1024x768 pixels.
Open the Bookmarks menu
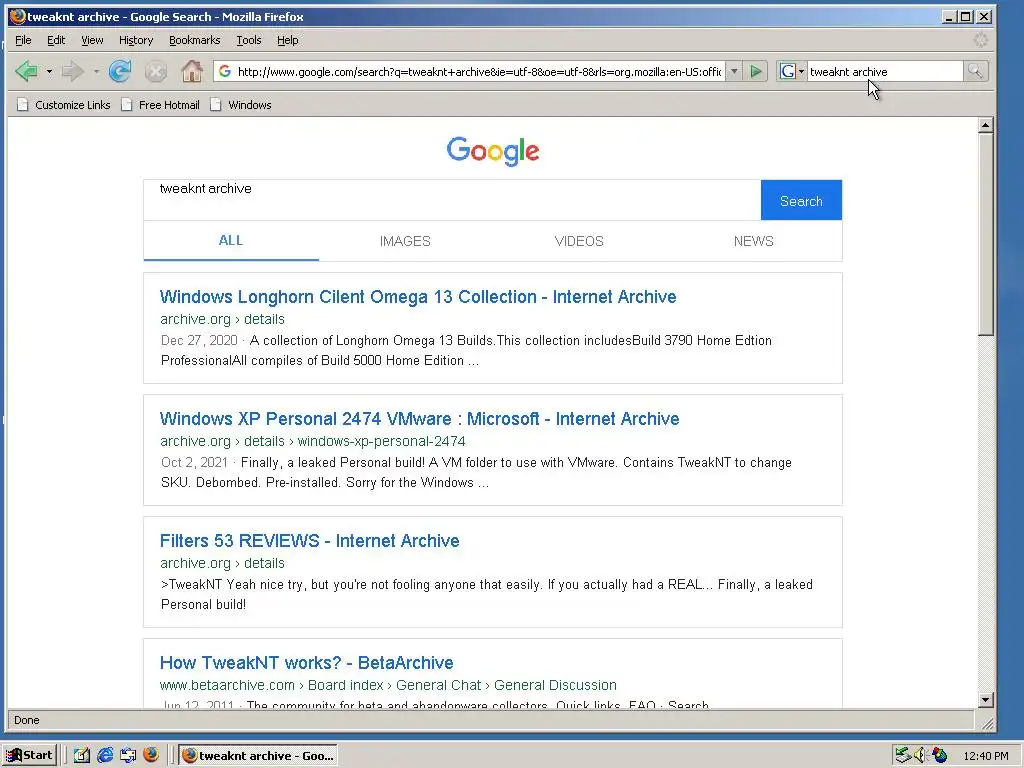(195, 40)
